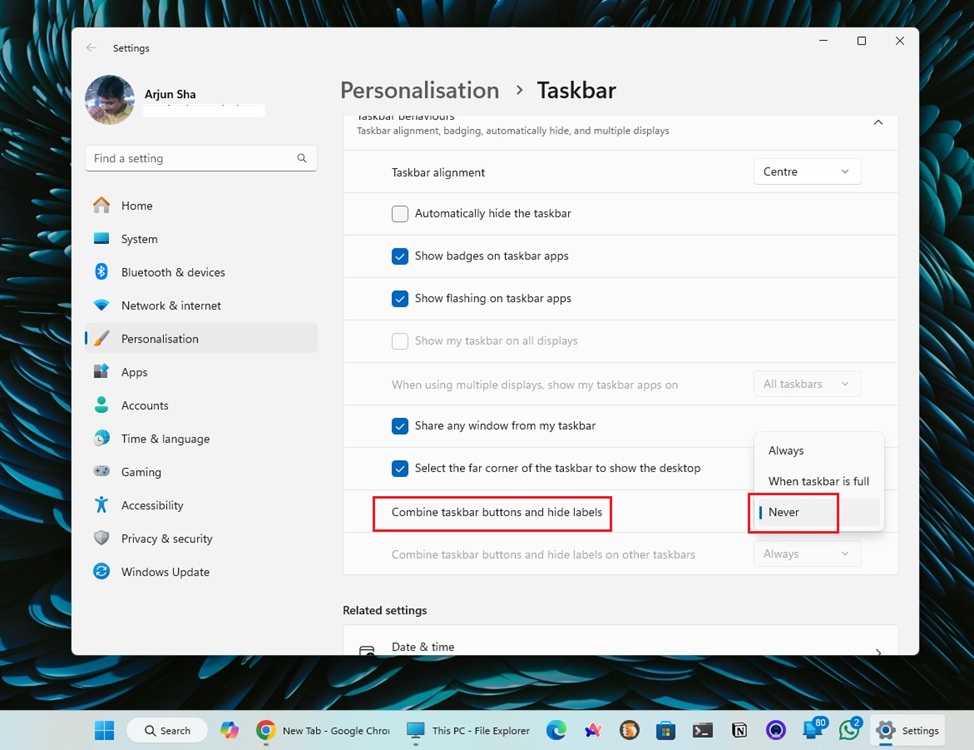Screen dimensions: 974x750
Task: Choose When taskbar is full option
Action: [819, 482]
